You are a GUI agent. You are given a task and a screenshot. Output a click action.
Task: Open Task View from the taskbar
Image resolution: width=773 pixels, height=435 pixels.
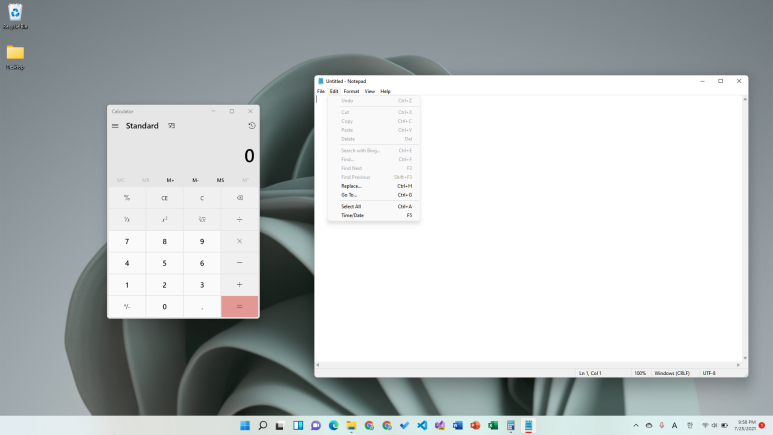tap(280, 426)
